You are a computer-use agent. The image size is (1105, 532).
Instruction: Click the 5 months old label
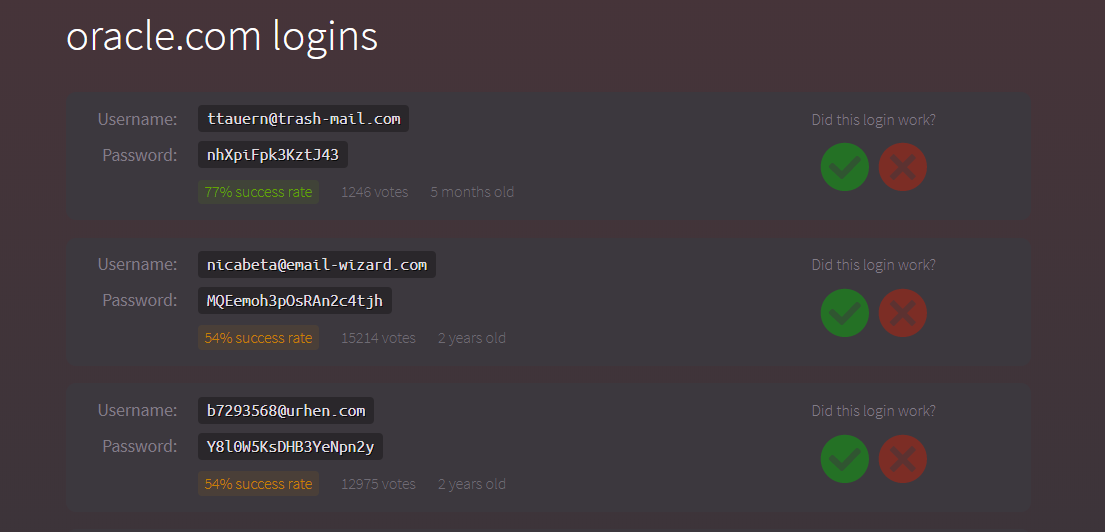point(472,192)
